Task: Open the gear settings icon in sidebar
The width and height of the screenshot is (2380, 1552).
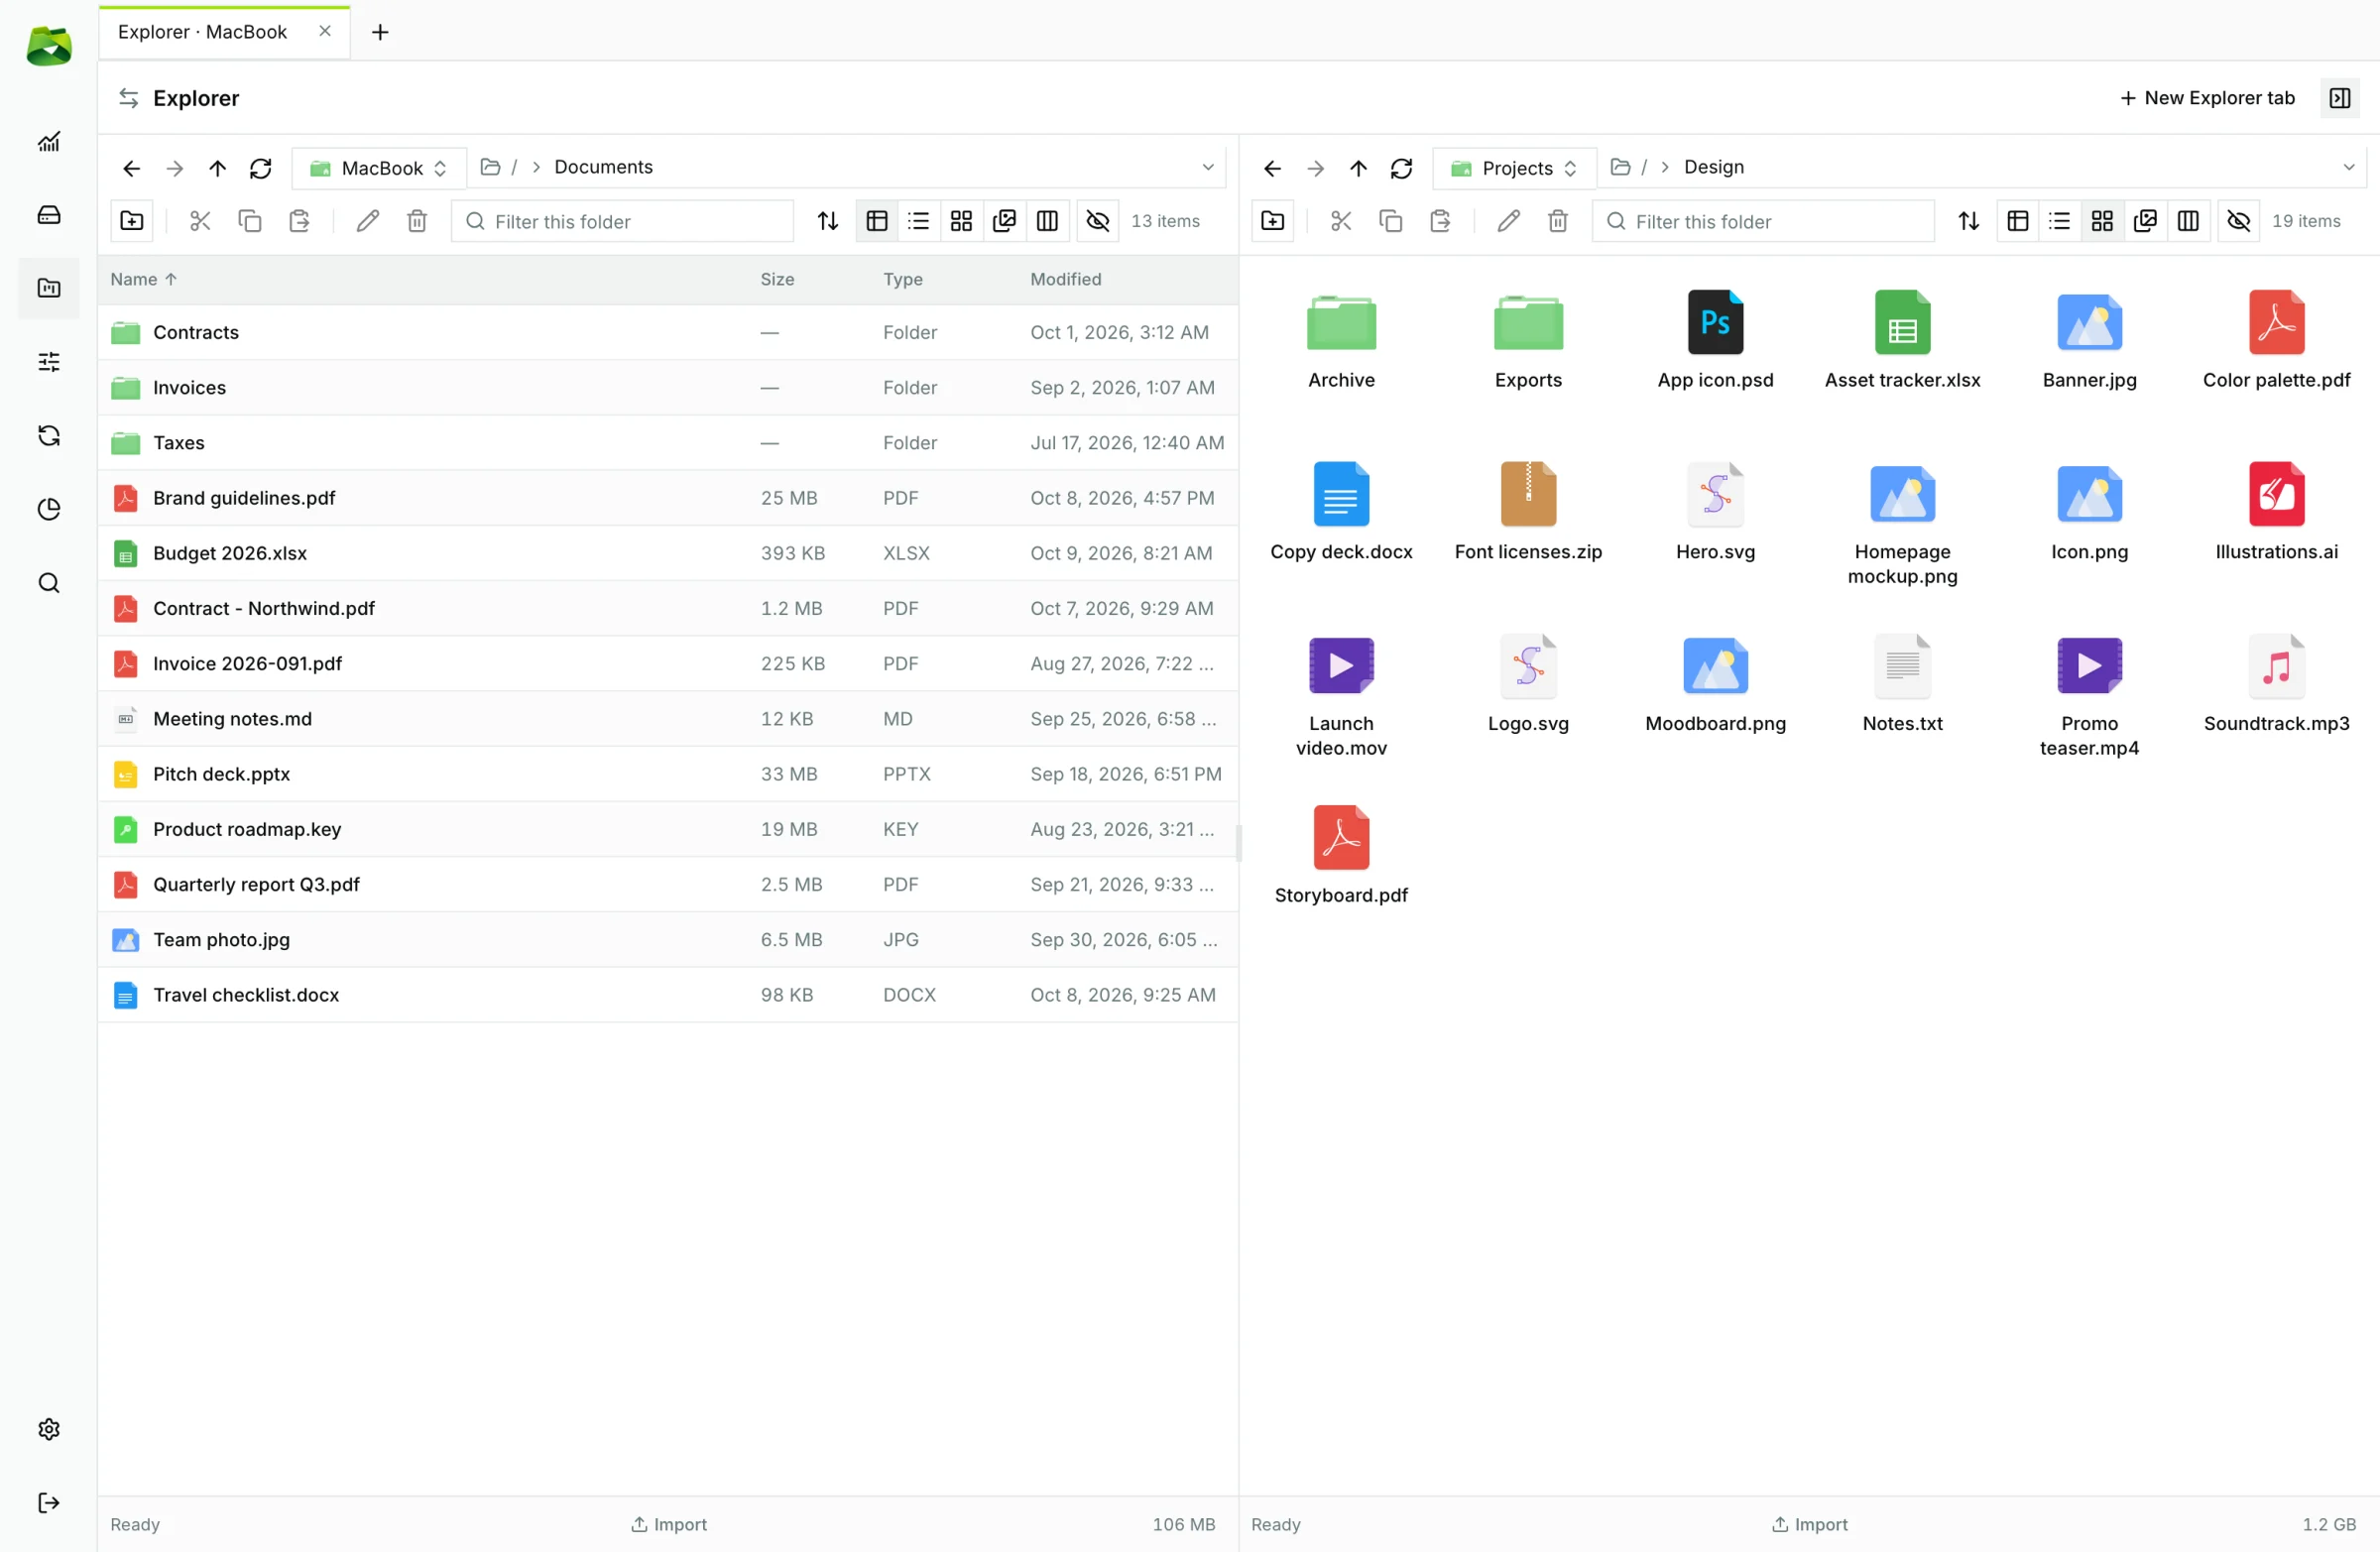Action: point(48,1429)
